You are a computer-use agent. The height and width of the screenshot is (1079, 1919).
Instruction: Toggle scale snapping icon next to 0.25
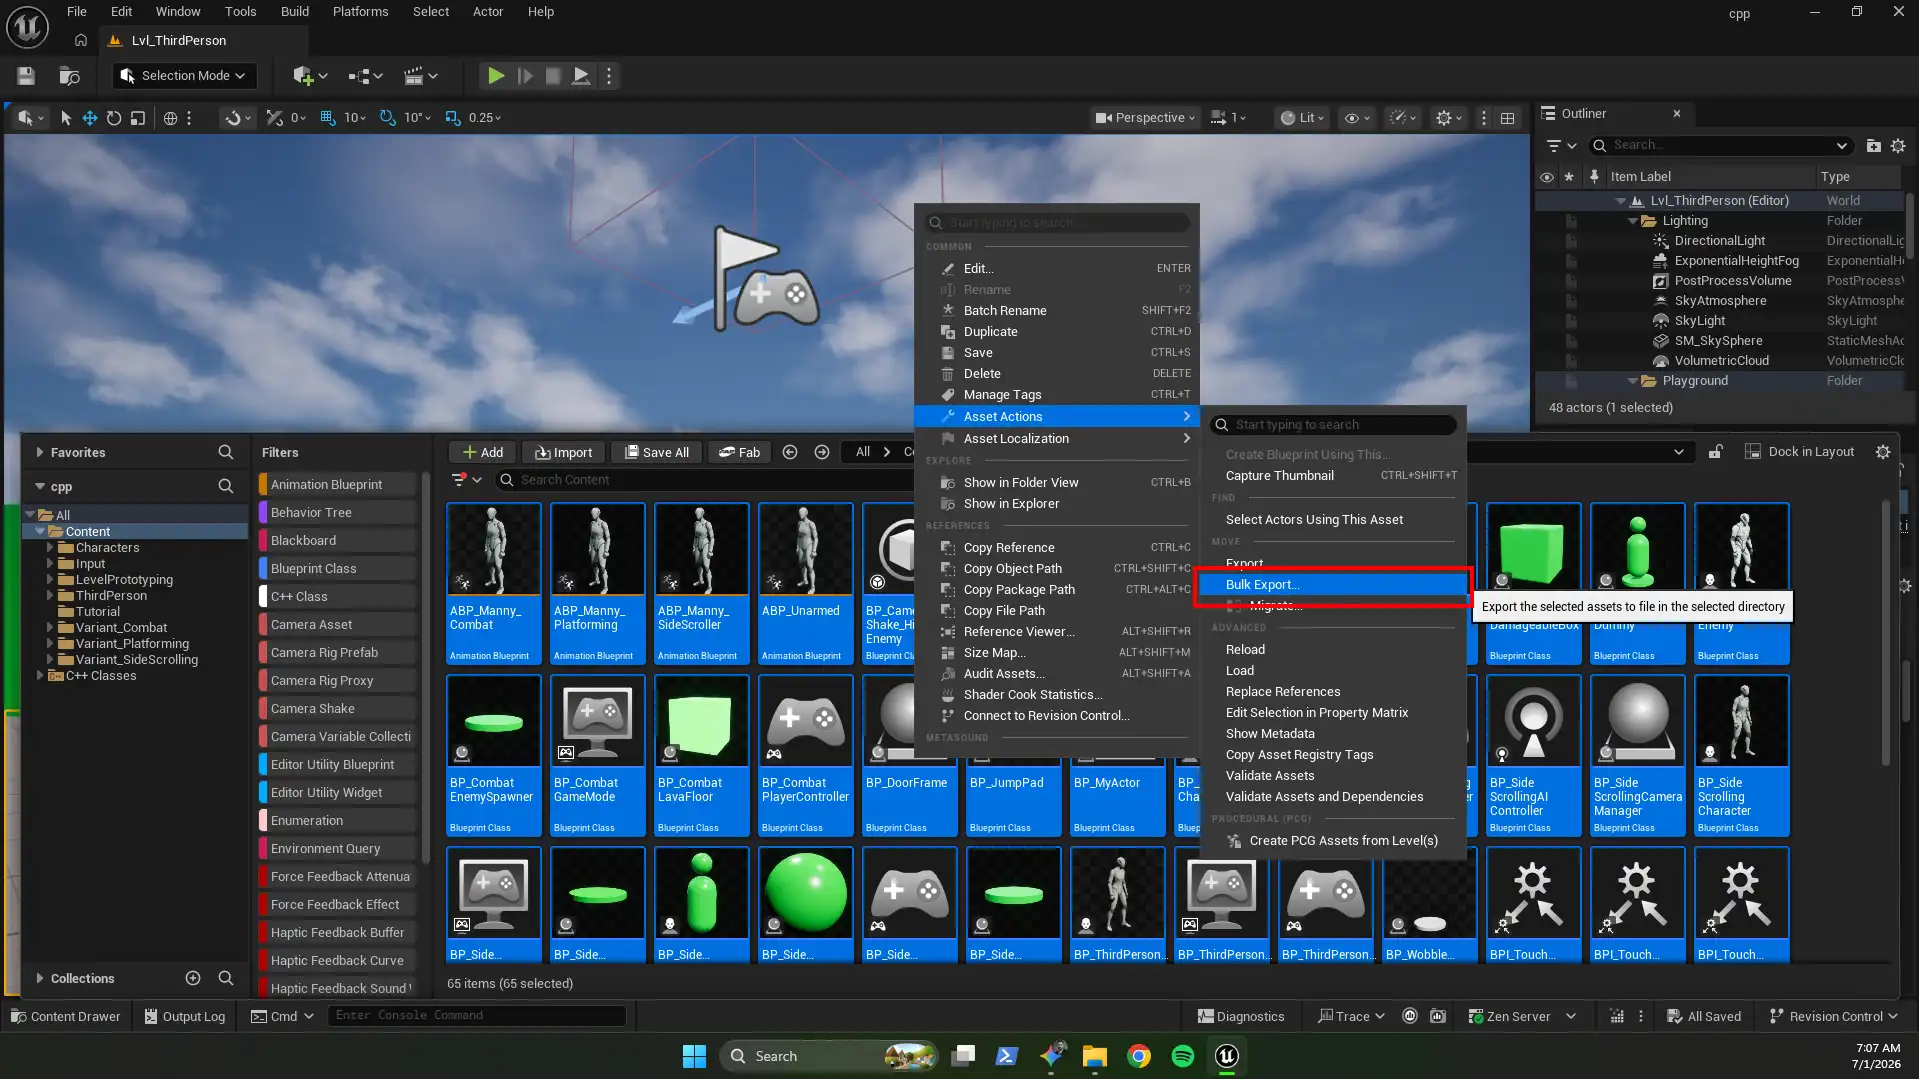pos(453,118)
